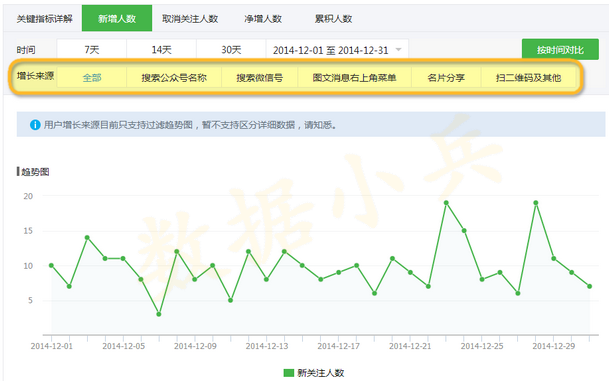Image resolution: width=609 pixels, height=381 pixels.
Task: Click x-axis label 2014-12-13
Action: coord(267,346)
